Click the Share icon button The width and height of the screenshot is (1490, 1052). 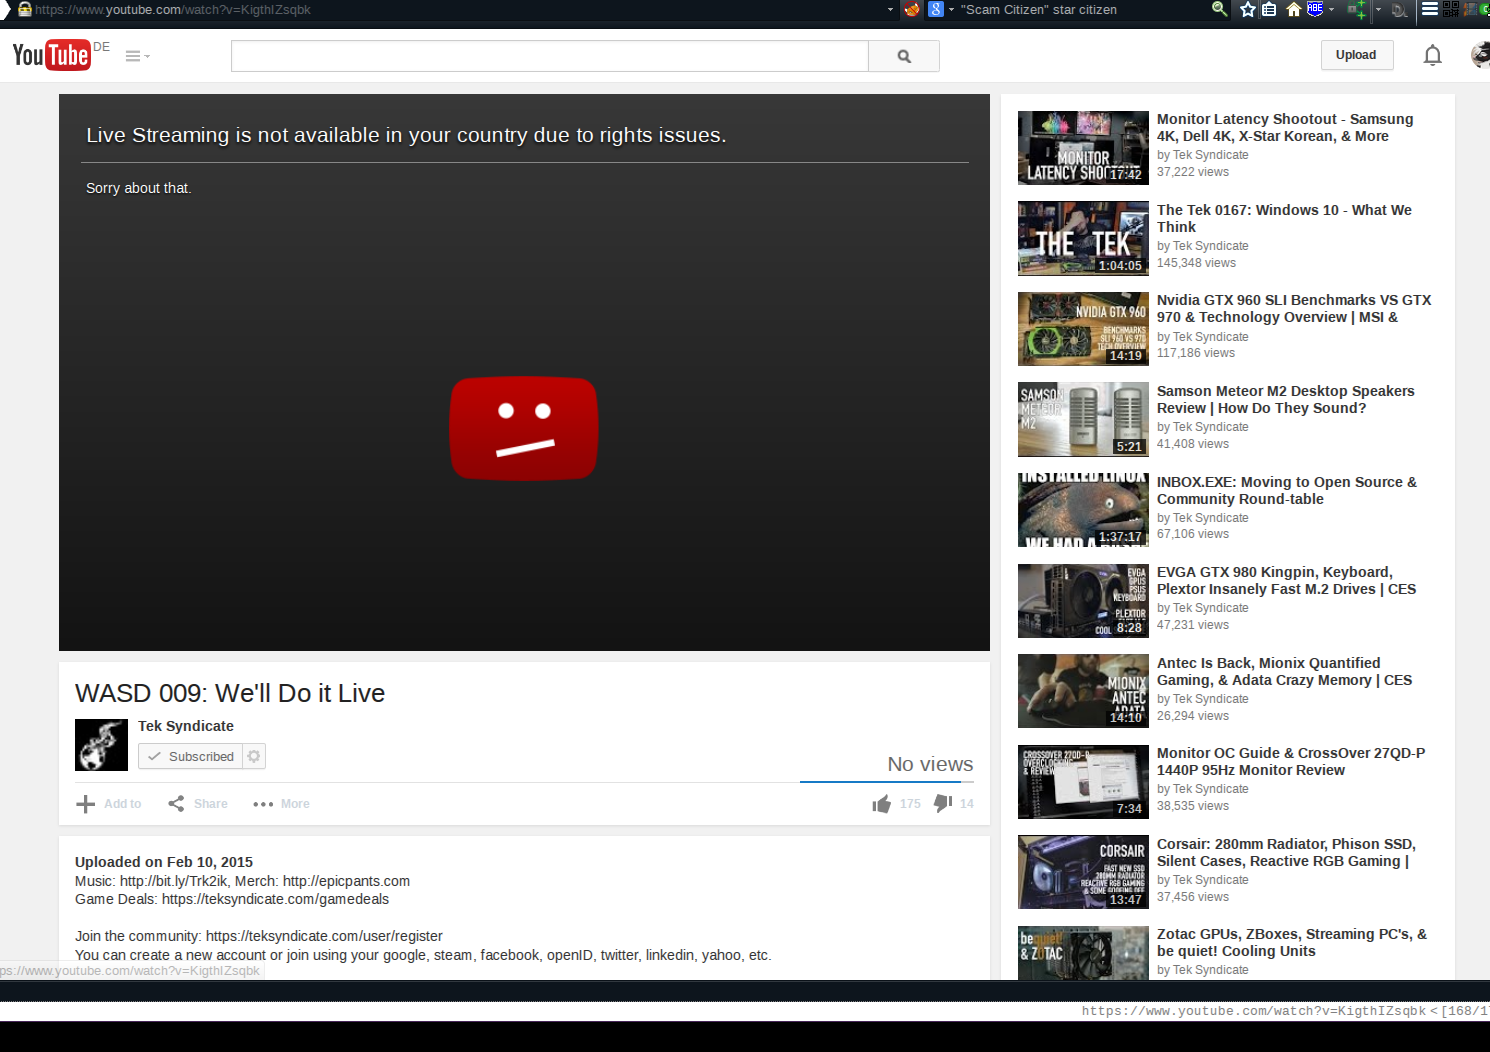176,804
